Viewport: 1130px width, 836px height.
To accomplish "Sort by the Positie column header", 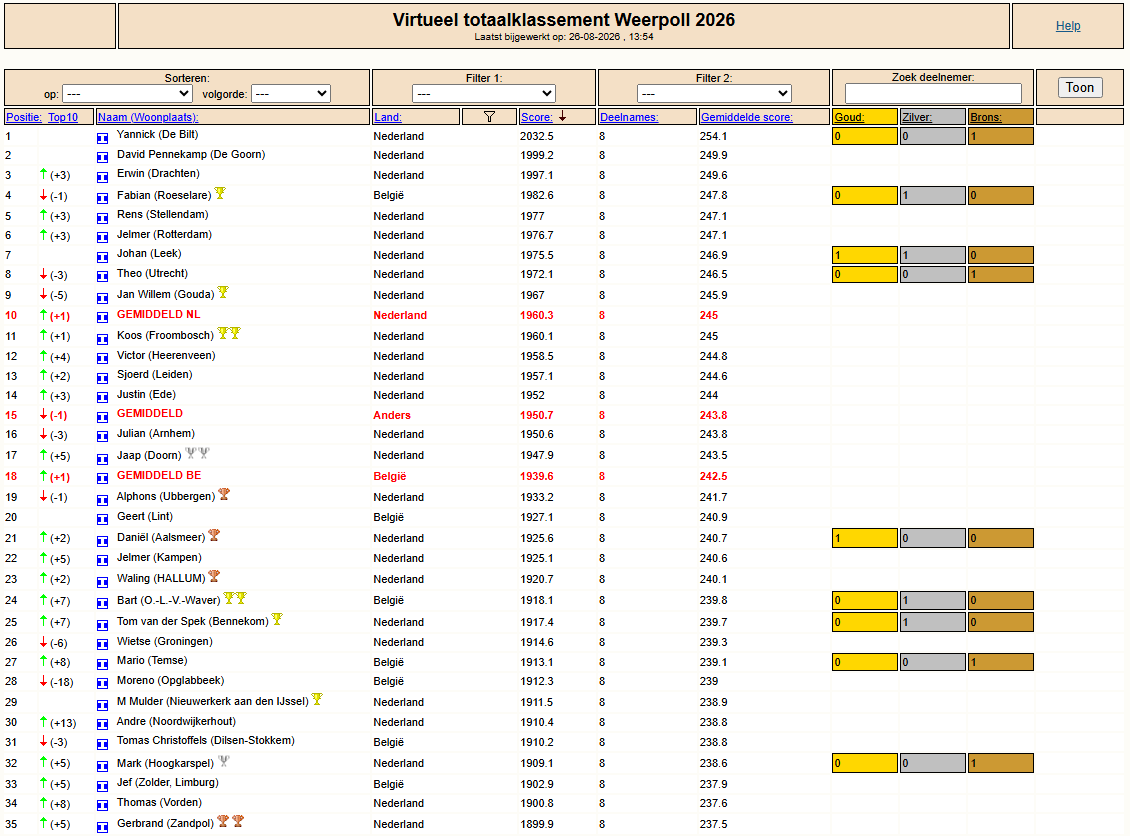I will pyautogui.click(x=24, y=117).
